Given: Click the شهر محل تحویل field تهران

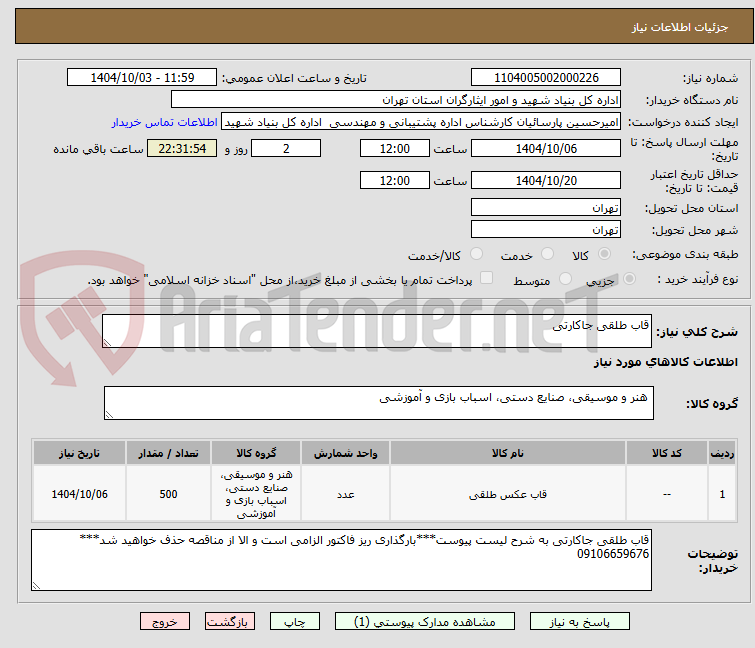Looking at the screenshot, I should (x=546, y=230).
